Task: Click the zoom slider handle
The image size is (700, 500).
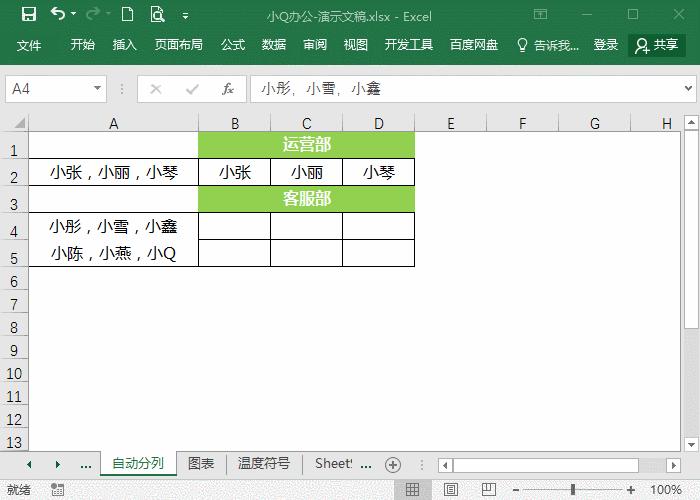Action: tap(573, 490)
